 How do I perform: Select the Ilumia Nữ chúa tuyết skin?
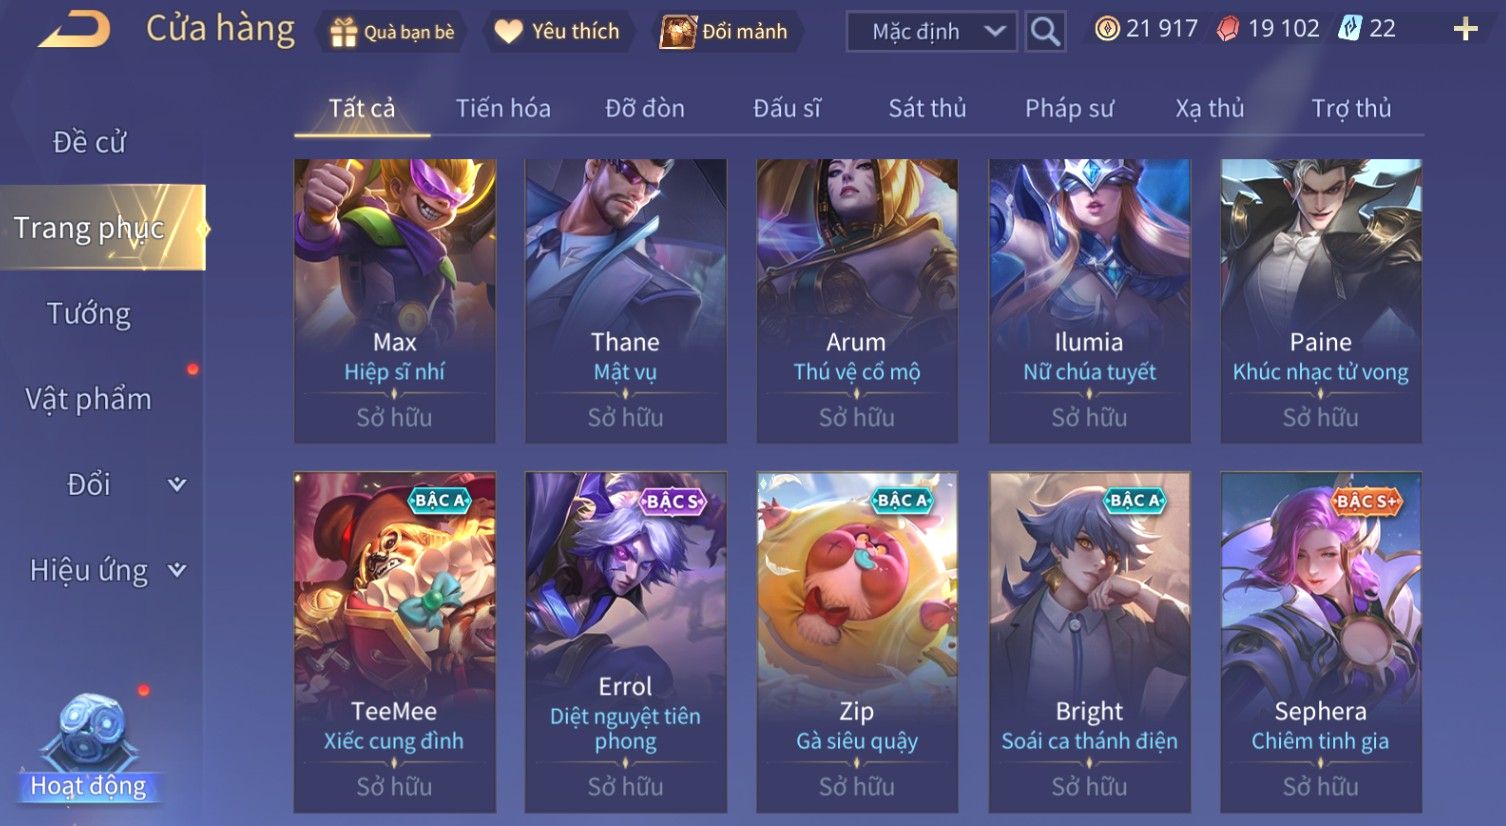pyautogui.click(x=1089, y=300)
